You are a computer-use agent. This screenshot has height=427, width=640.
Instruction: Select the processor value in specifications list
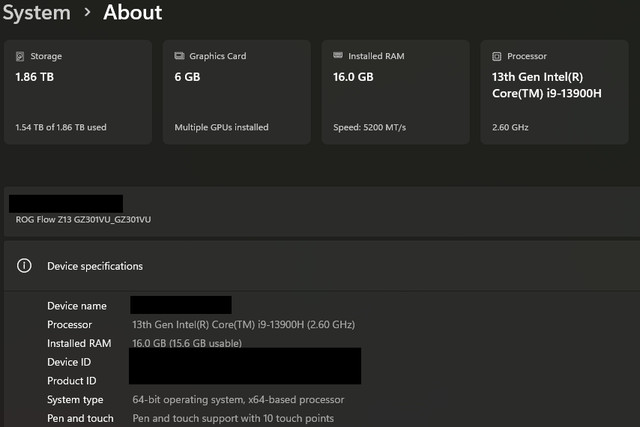[244, 325]
